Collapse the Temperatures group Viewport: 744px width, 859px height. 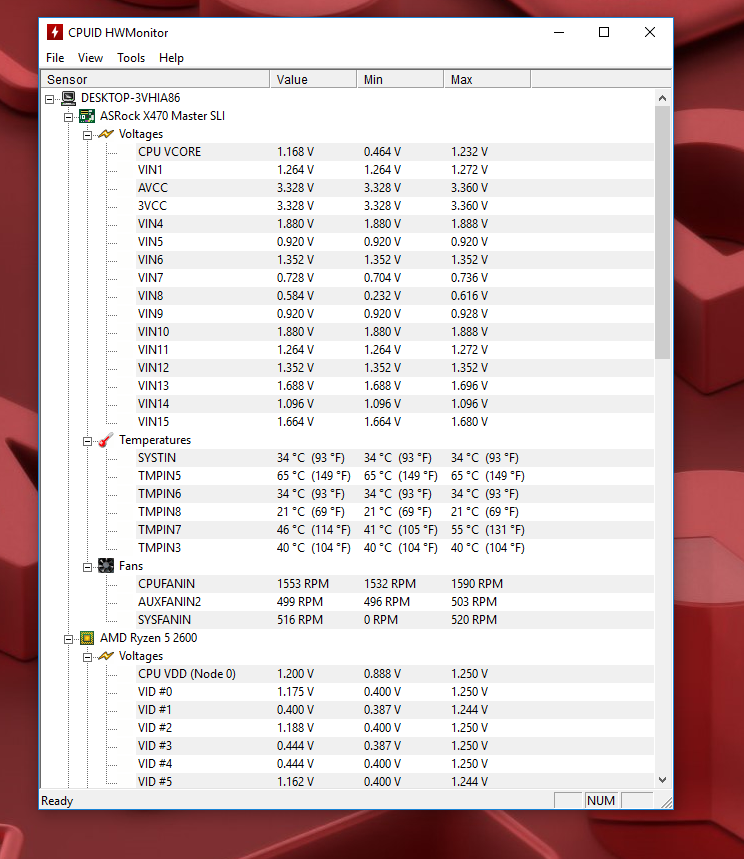(87, 441)
